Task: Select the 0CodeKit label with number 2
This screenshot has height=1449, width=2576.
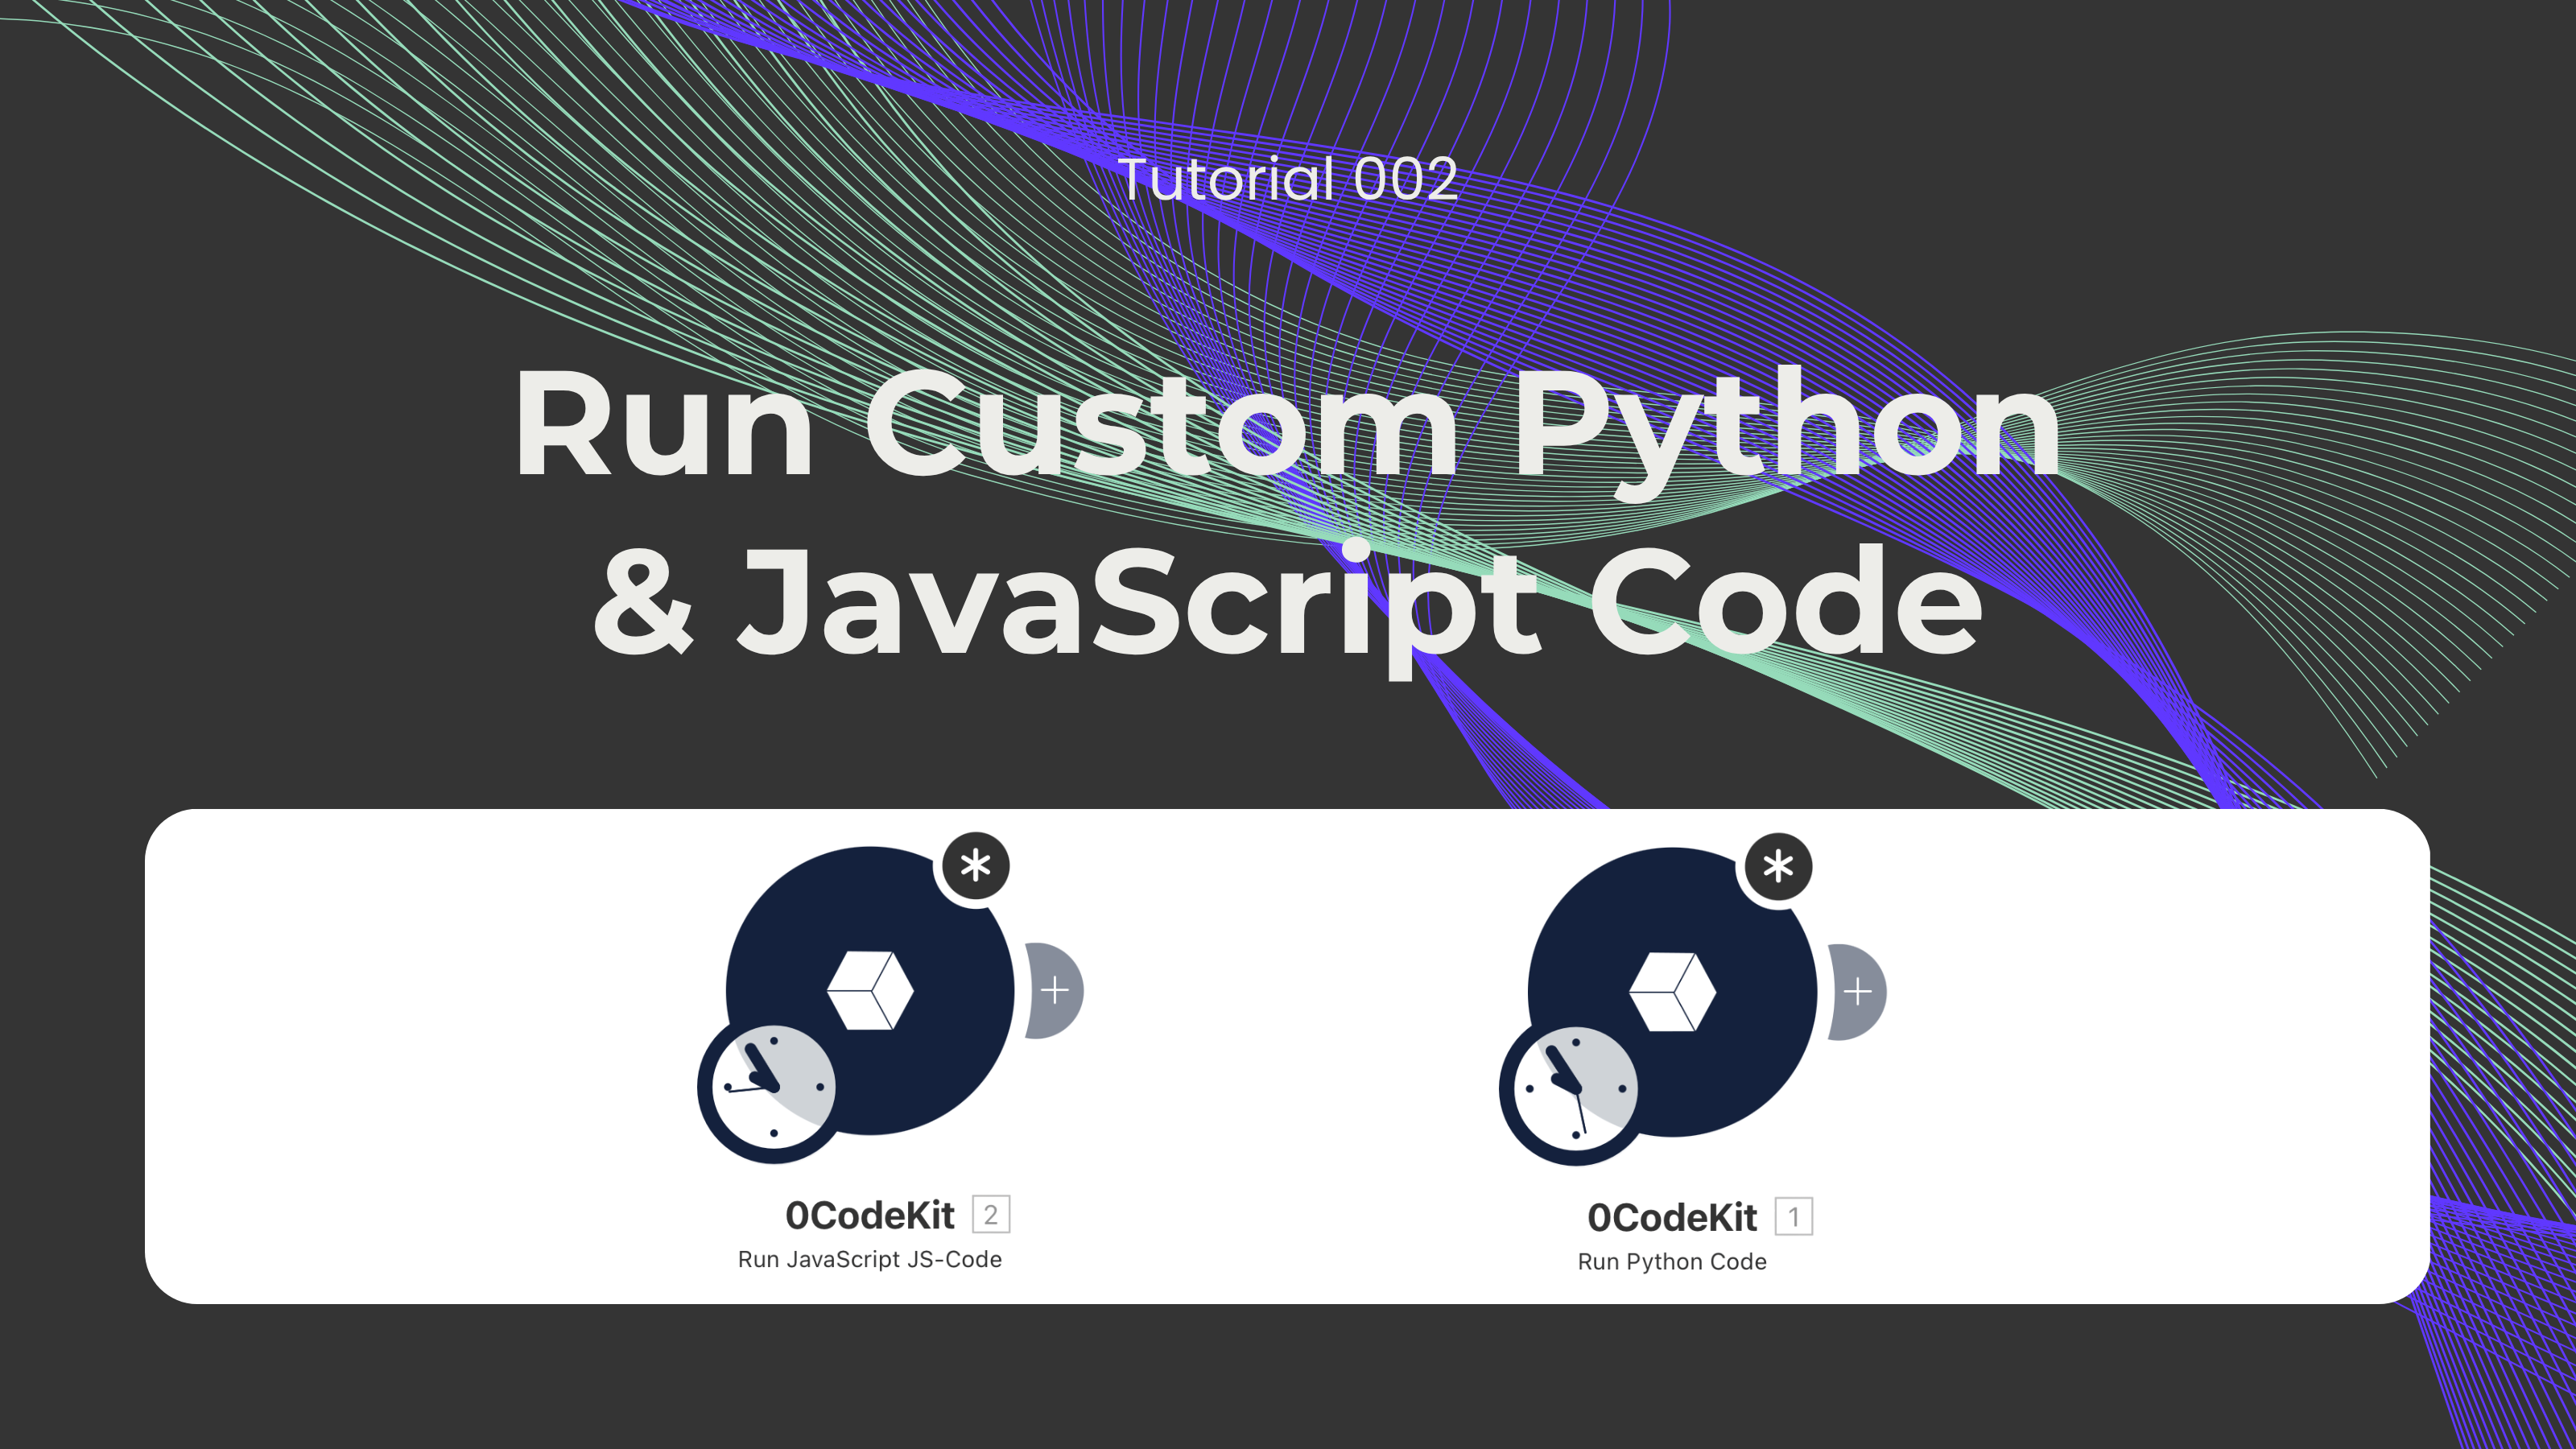Action: coord(870,1216)
